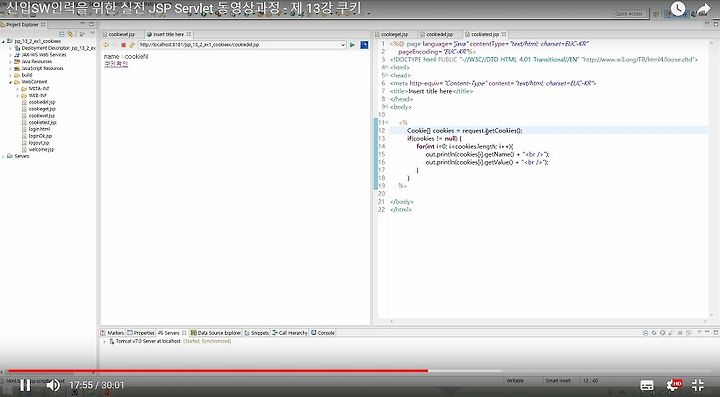Select logout.jsp in Project Explorer
Viewport: 720px width, 397px height.
39,143
